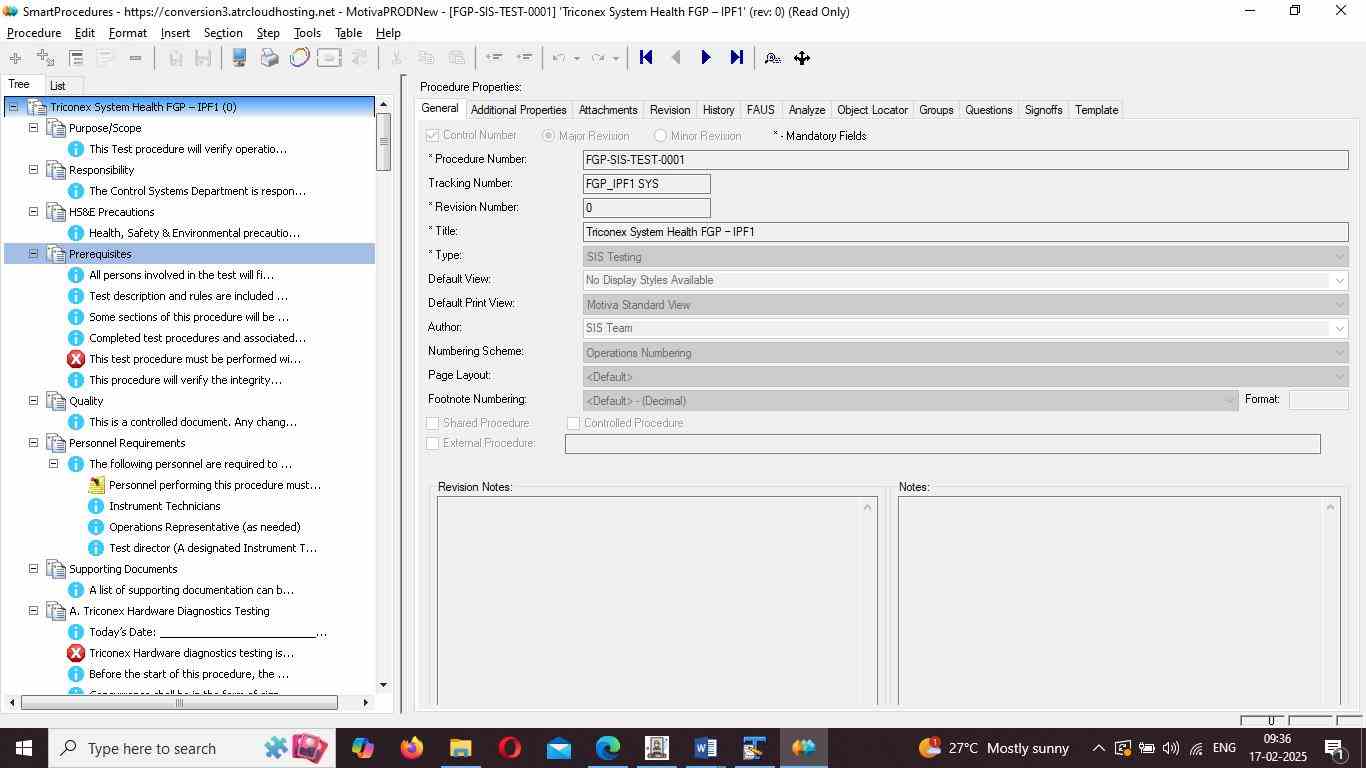The image size is (1366, 768).
Task: Open the Type dropdown showing SIS Testing
Action: click(965, 257)
